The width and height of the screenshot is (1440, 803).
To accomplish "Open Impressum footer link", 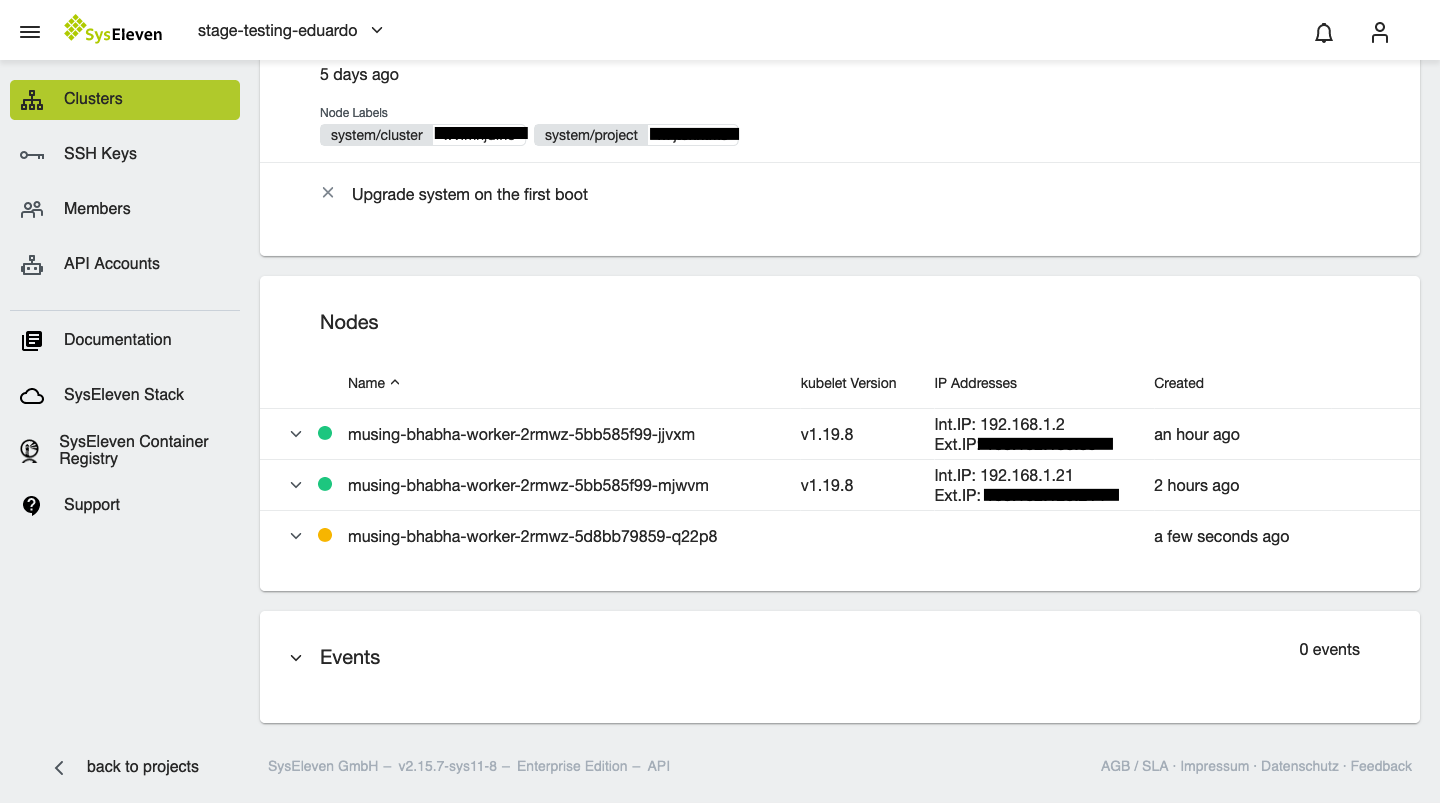I will (1214, 766).
